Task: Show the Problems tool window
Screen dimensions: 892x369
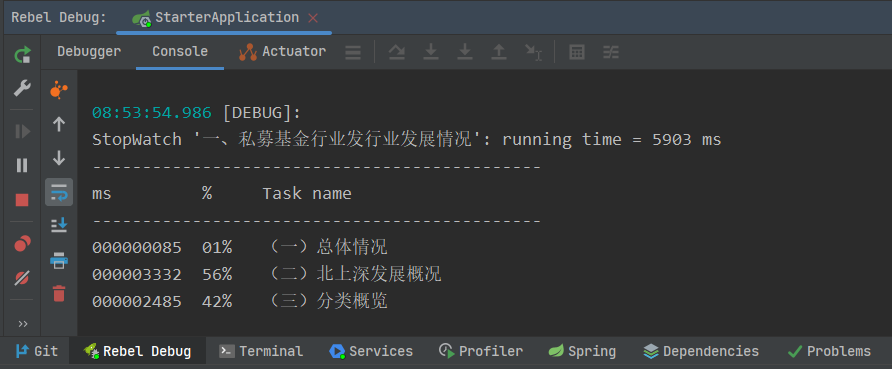Action: [829, 351]
